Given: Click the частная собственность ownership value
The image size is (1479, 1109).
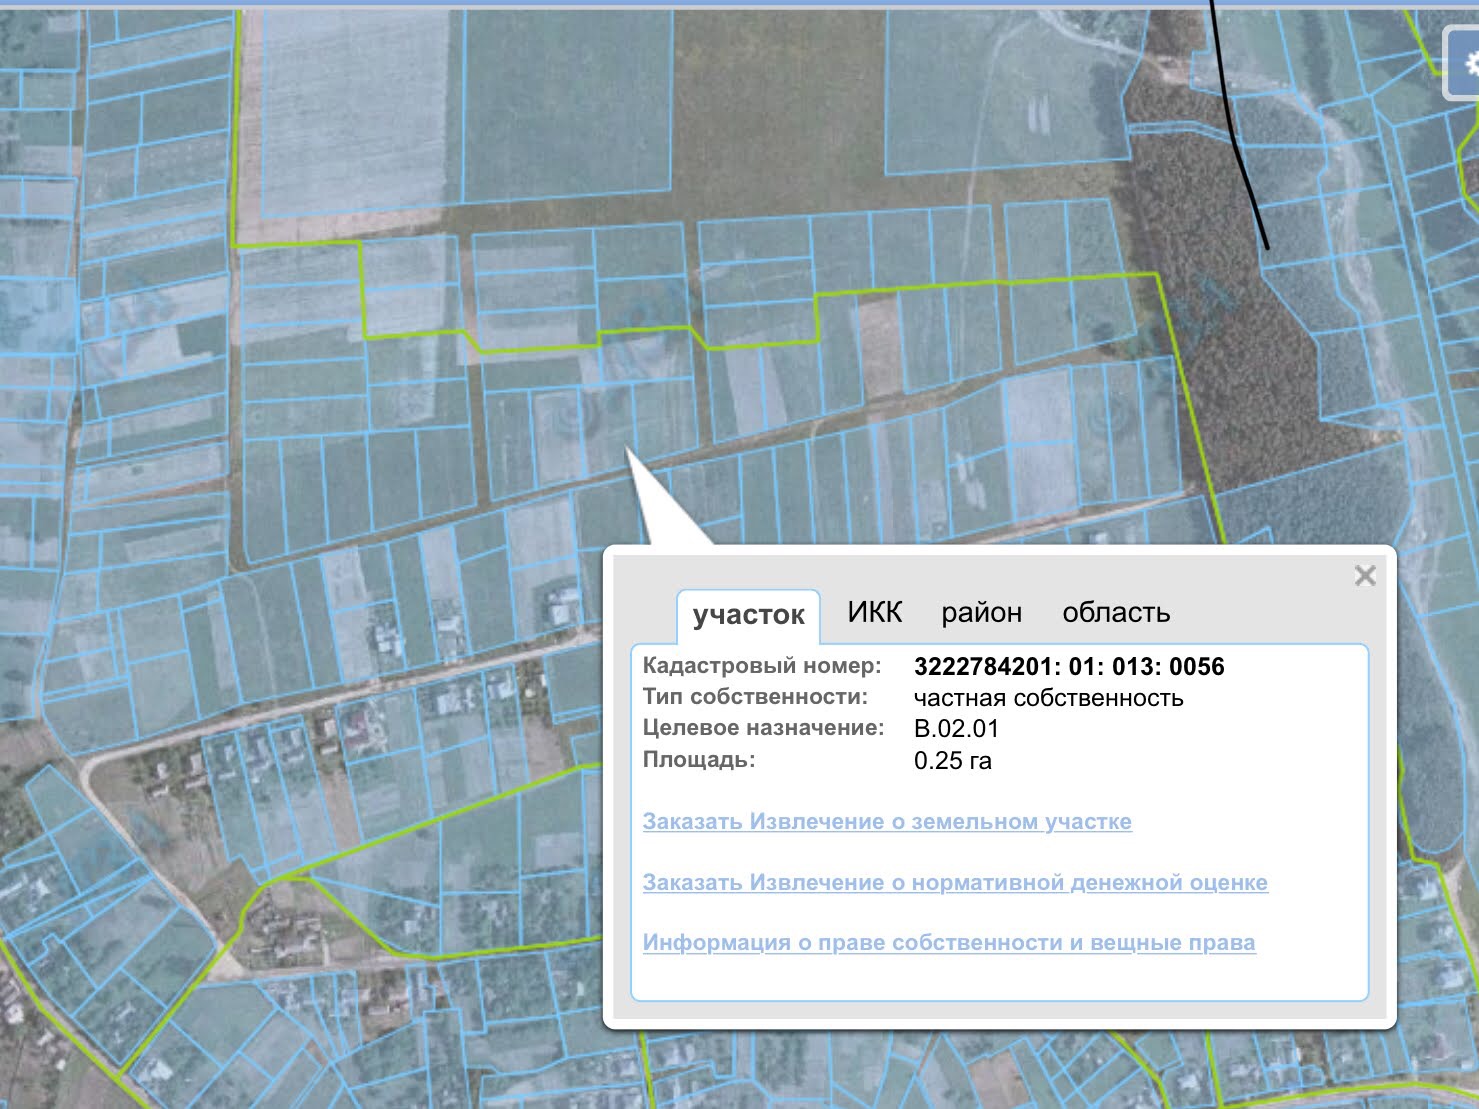Looking at the screenshot, I should click(x=1048, y=698).
